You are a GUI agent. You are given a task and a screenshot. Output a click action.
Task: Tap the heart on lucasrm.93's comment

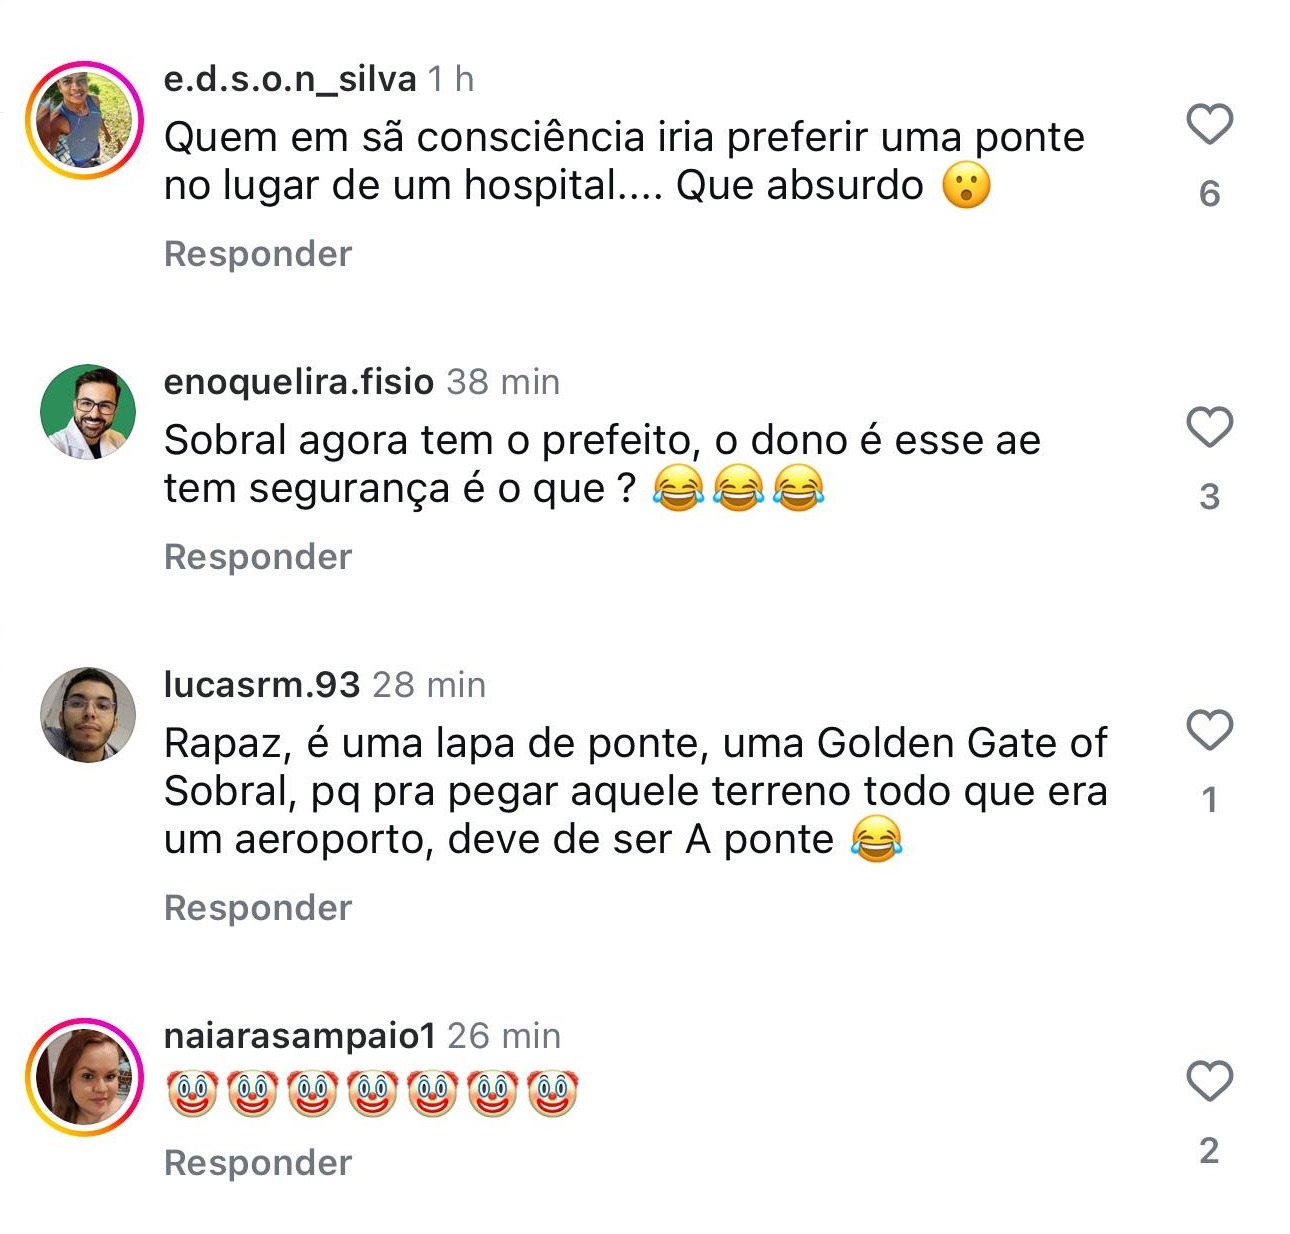coord(1209,730)
